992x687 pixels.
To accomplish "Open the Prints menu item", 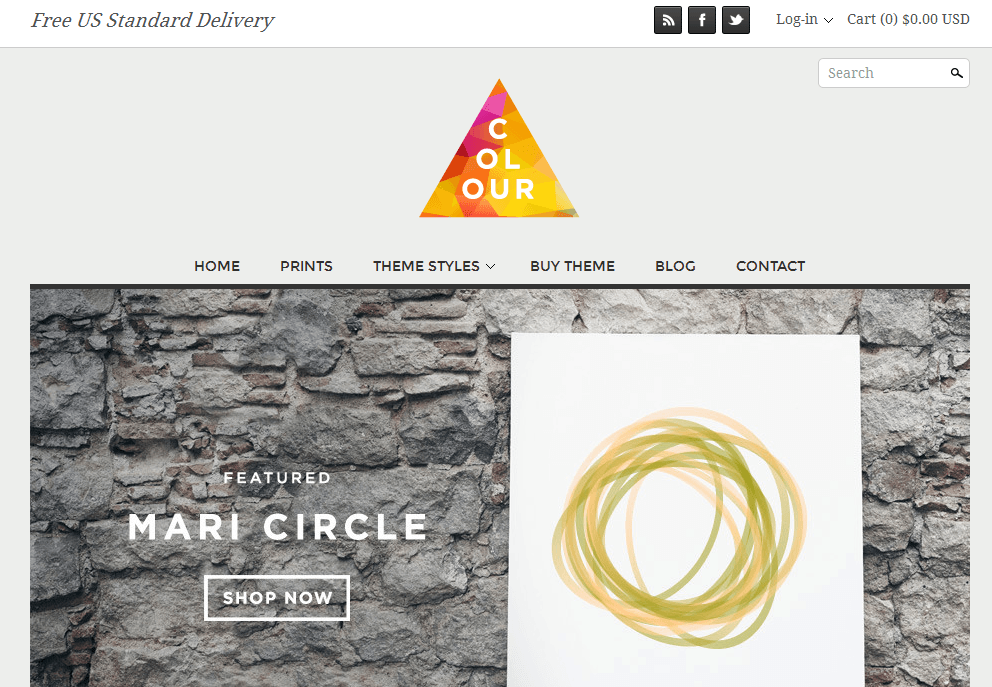I will (306, 266).
